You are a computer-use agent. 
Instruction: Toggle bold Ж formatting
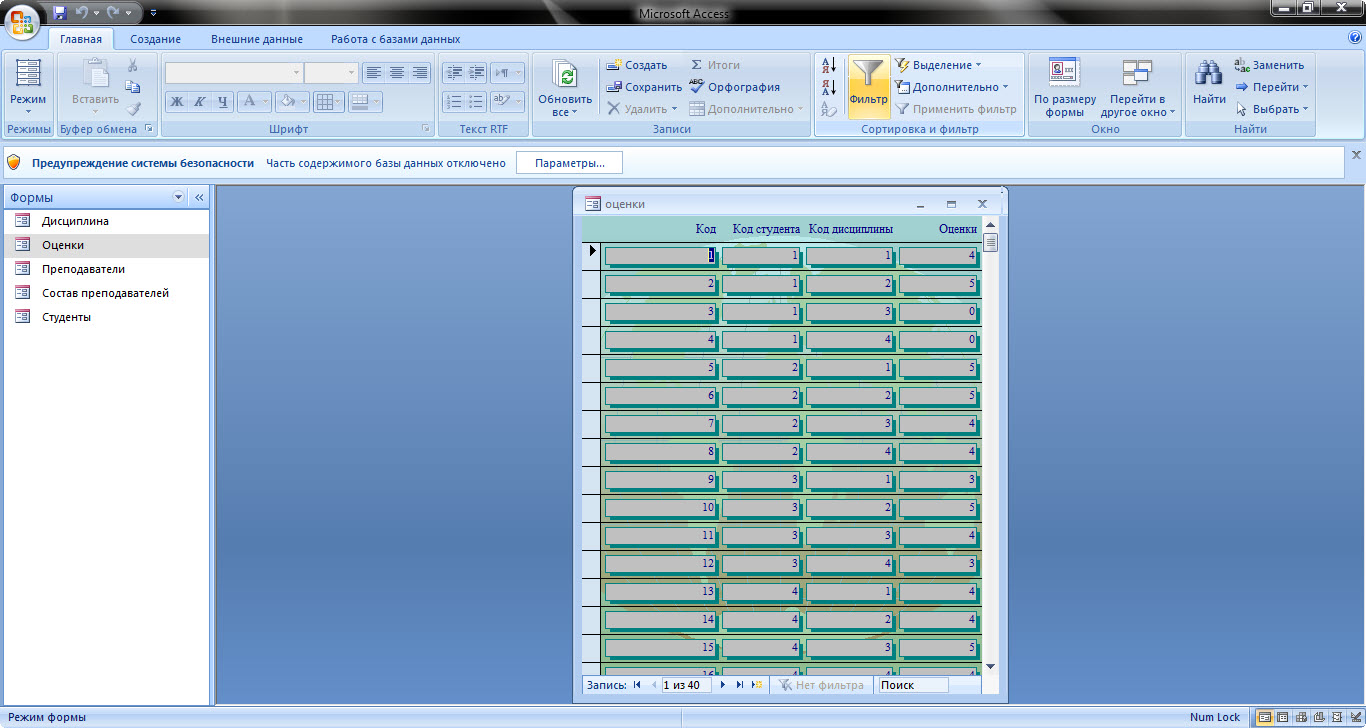(176, 101)
